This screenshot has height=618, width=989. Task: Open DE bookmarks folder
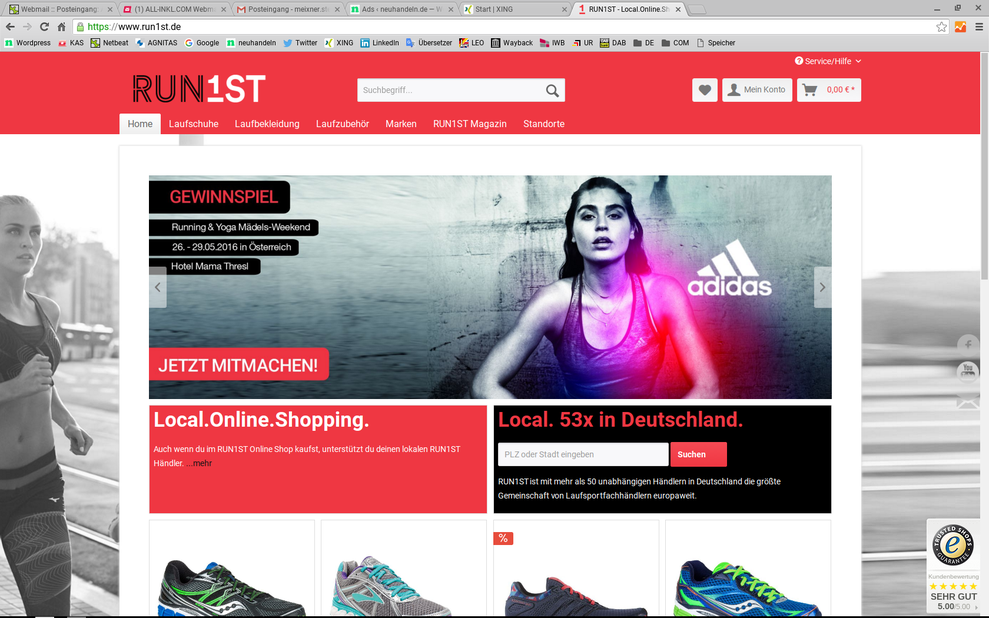click(643, 43)
